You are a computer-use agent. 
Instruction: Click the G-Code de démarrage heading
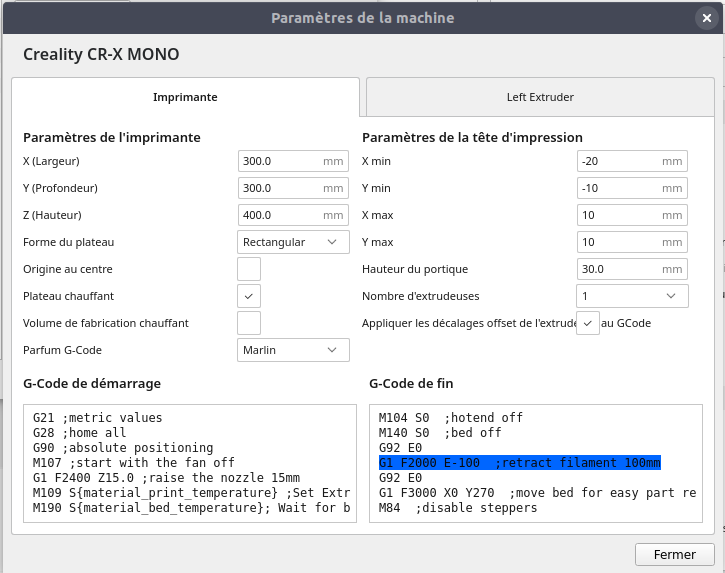point(92,383)
